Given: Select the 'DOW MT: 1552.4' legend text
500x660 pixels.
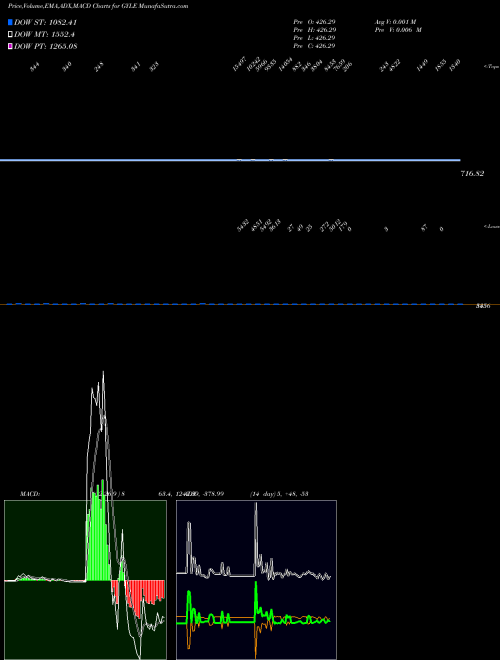Looking at the screenshot, I should [x=45, y=35].
